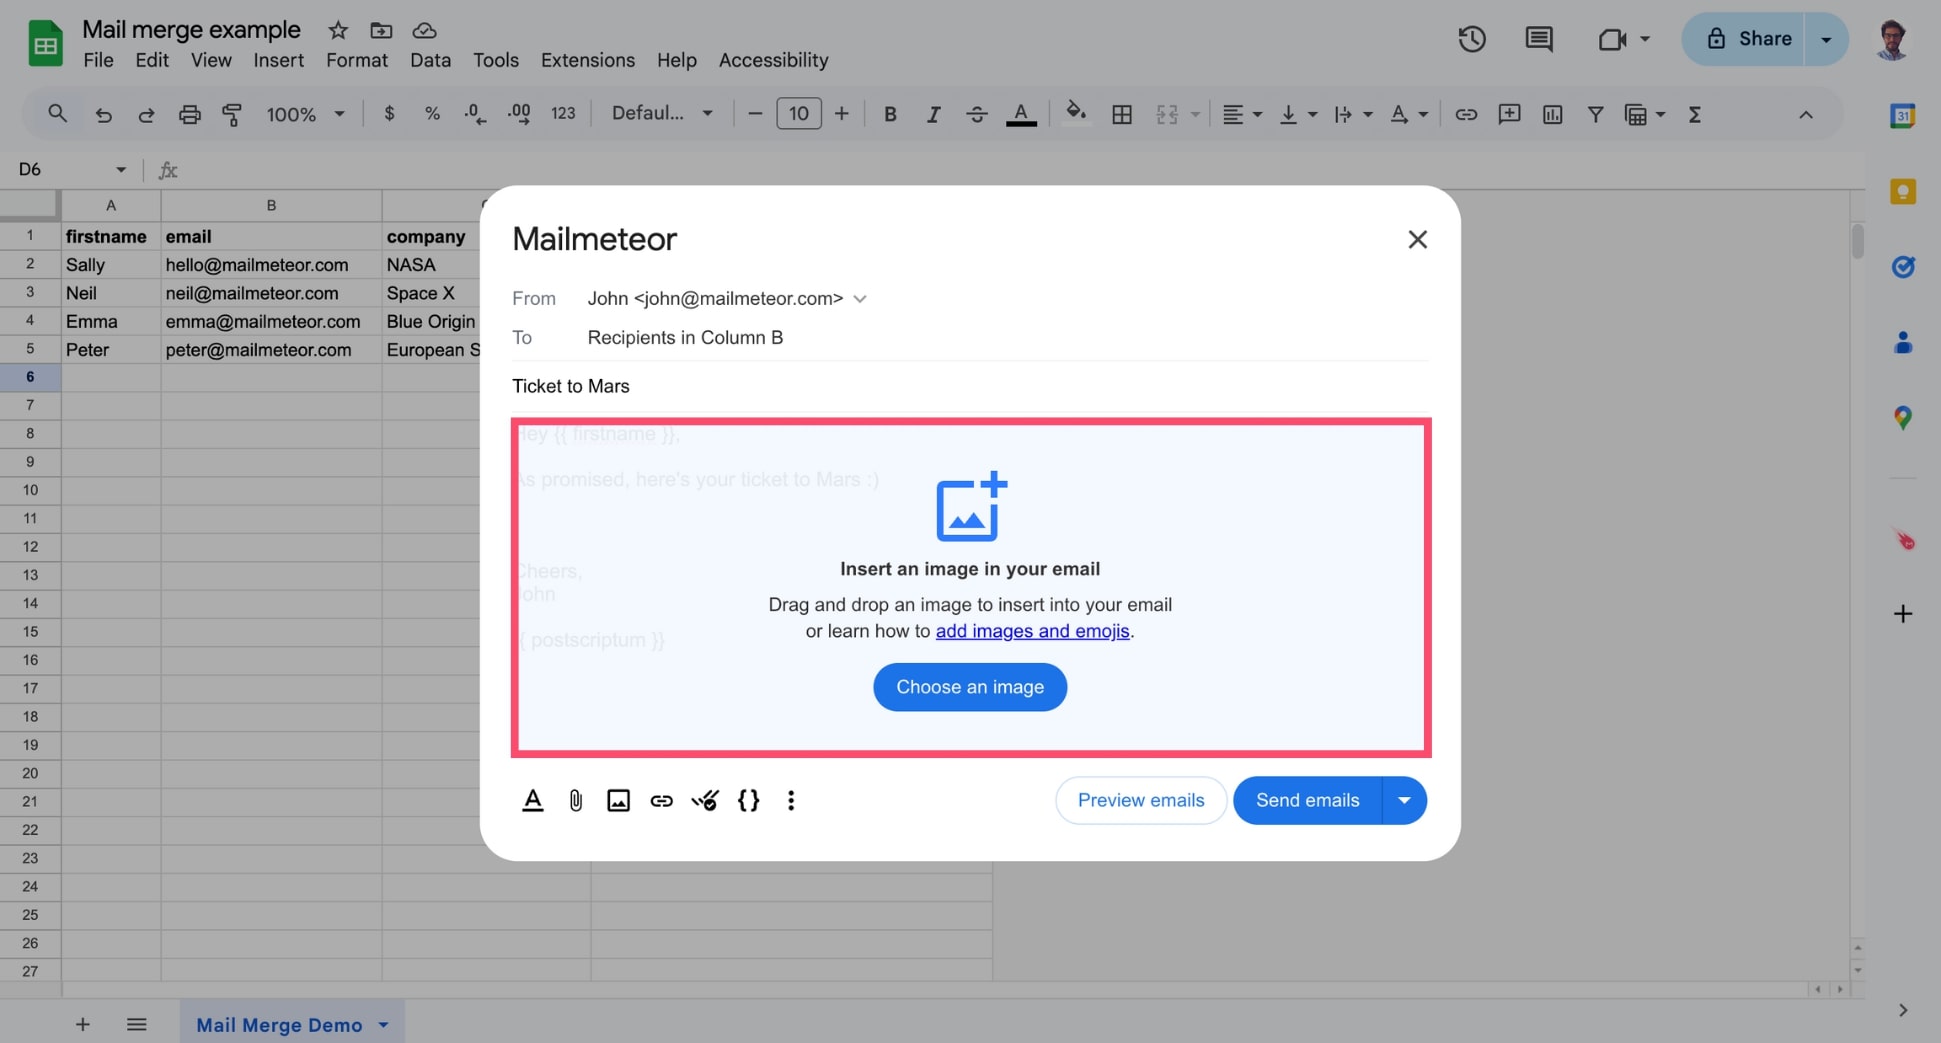Select the paint format tool

232,115
